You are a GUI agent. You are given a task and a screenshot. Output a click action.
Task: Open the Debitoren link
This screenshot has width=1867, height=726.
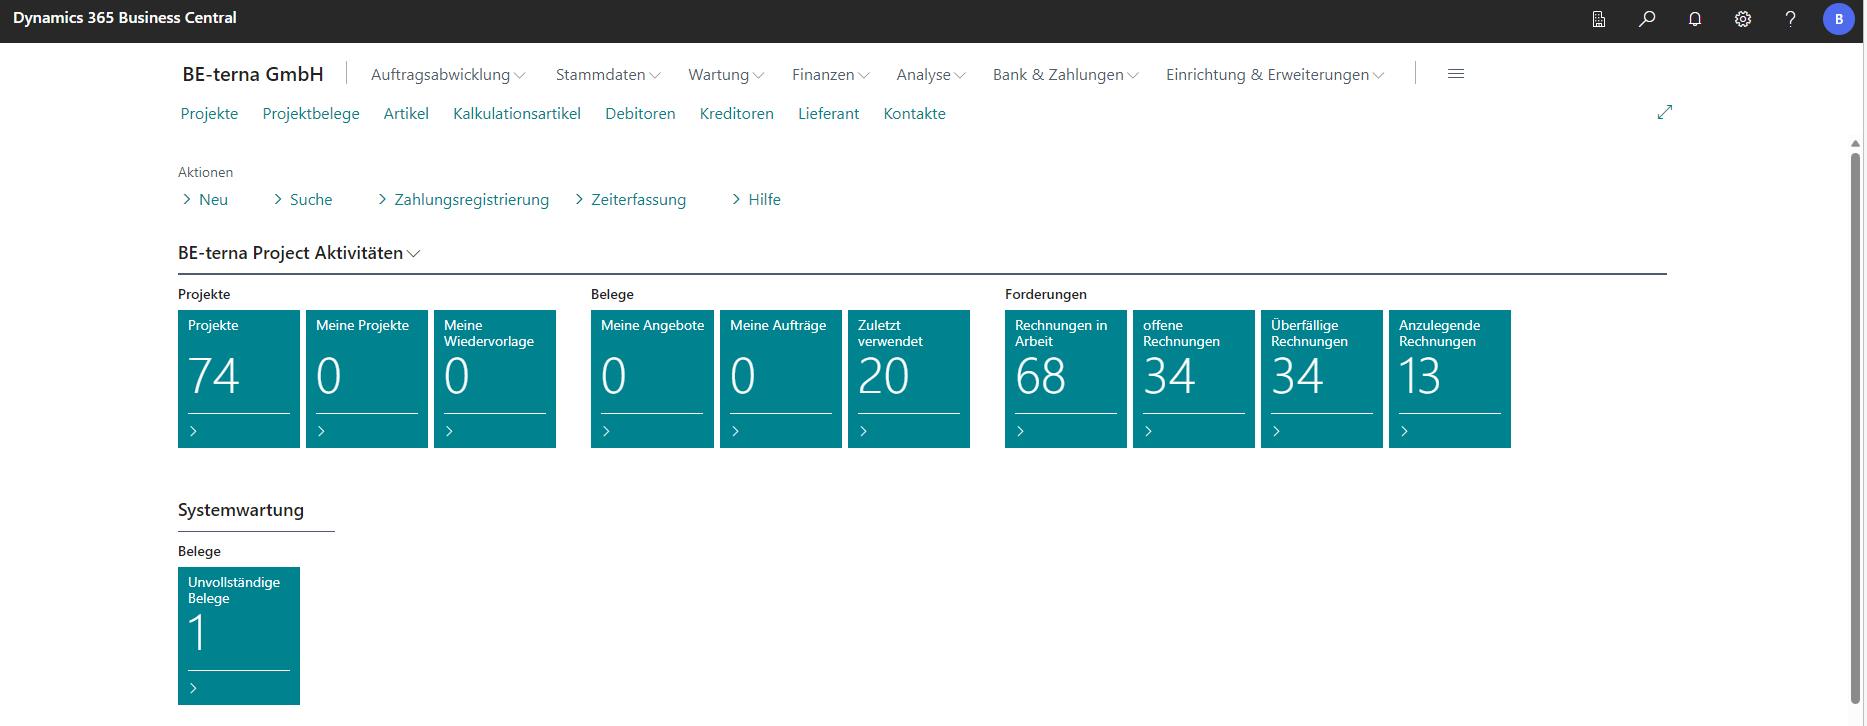click(x=640, y=114)
